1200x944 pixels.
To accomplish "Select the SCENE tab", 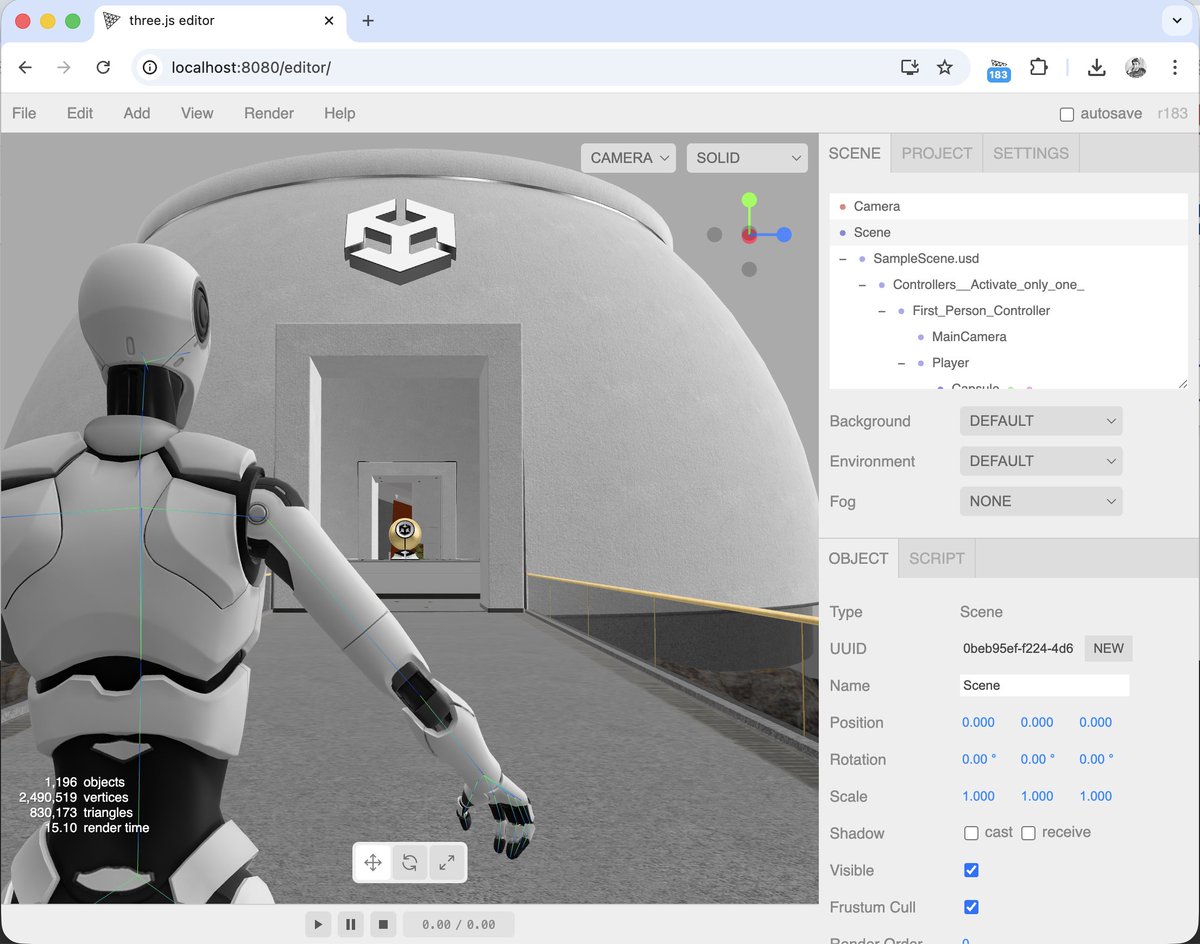I will click(855, 153).
